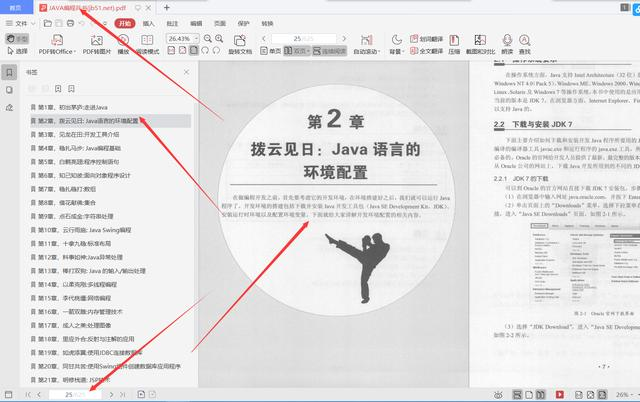The width and height of the screenshot is (640, 402).
Task: Select the 编辑 ribbon tab
Action: (x=196, y=24)
